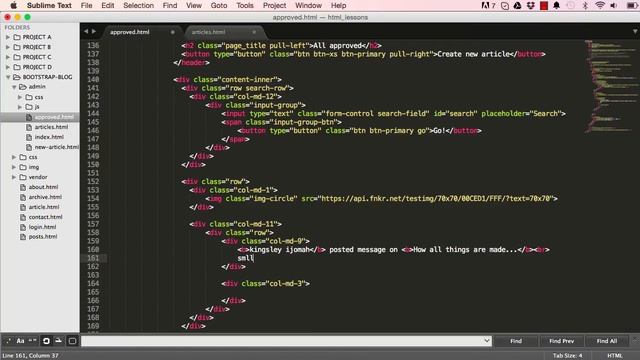Open login.html from the sidebar
Image resolution: width=640 pixels, height=360 pixels.
[x=42, y=227]
